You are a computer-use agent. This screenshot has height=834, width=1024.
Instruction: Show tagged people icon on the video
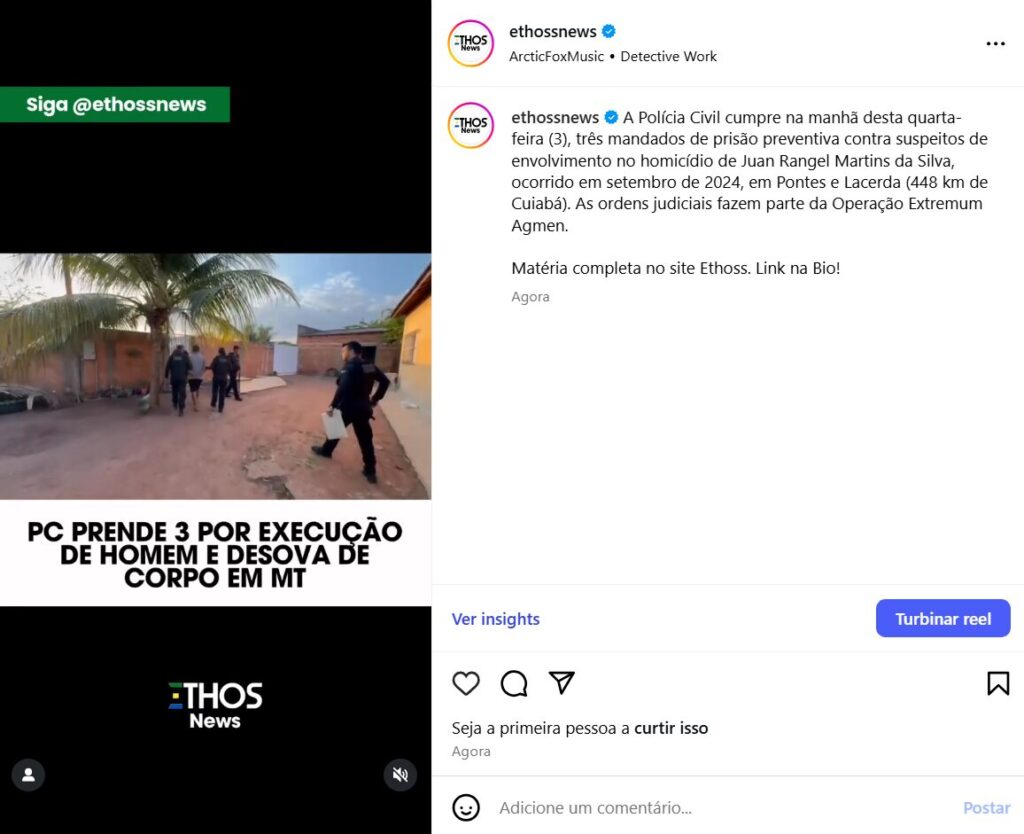28,775
